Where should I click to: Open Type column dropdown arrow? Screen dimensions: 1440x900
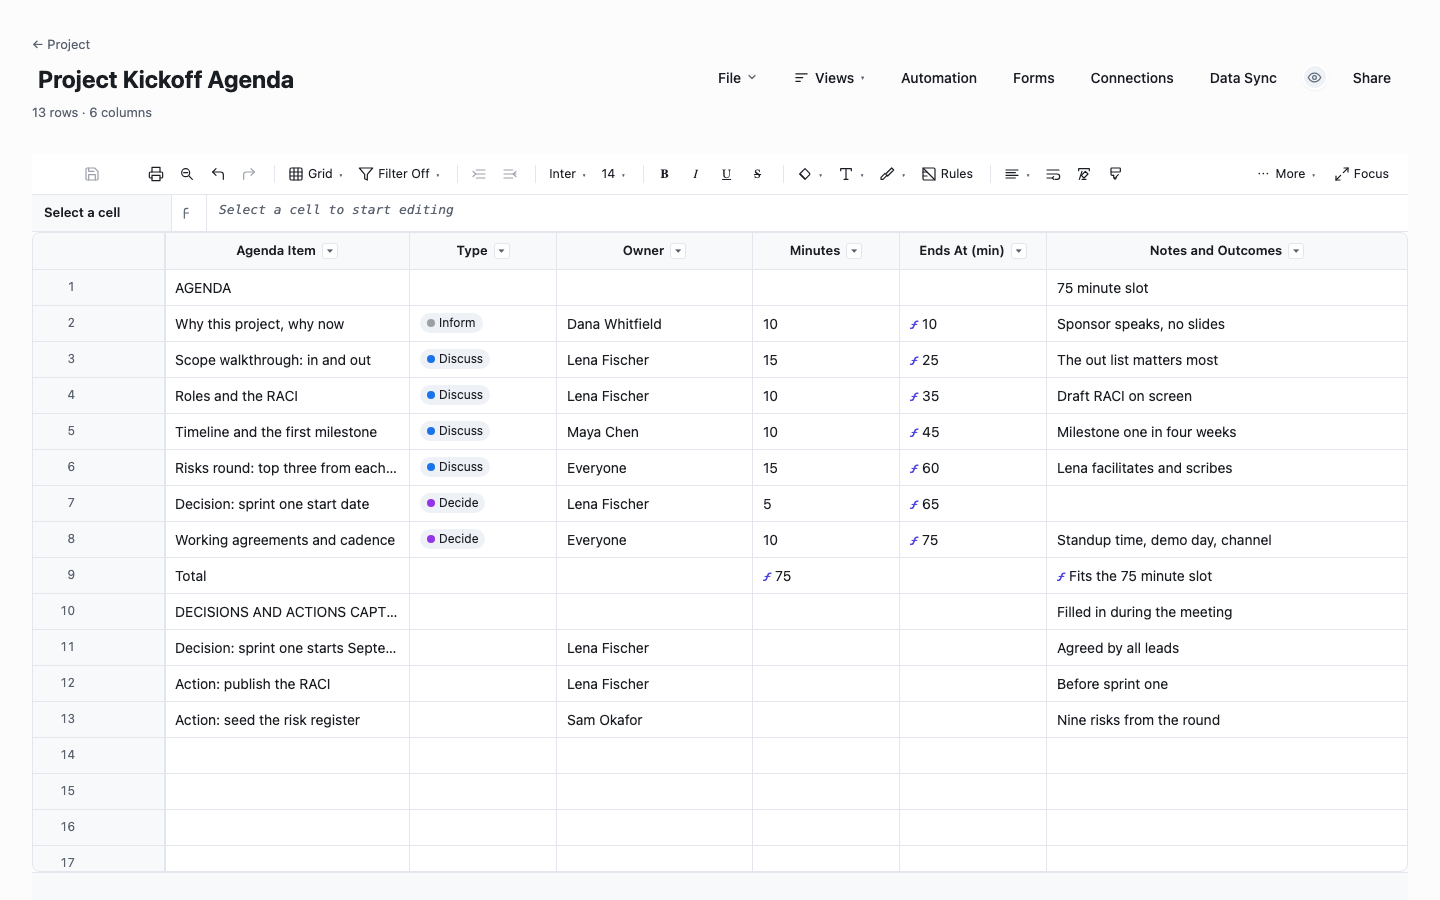pyautogui.click(x=502, y=251)
